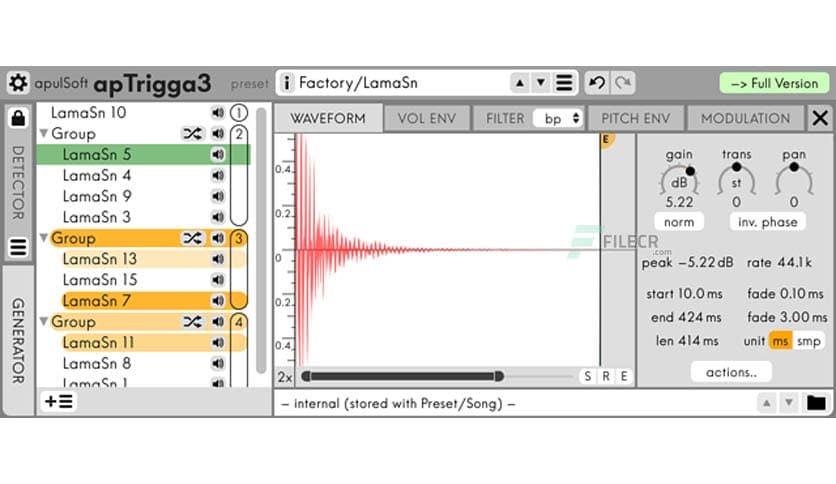Toggle shuffle on Group 3
This screenshot has width=836, height=484.
[x=192, y=238]
